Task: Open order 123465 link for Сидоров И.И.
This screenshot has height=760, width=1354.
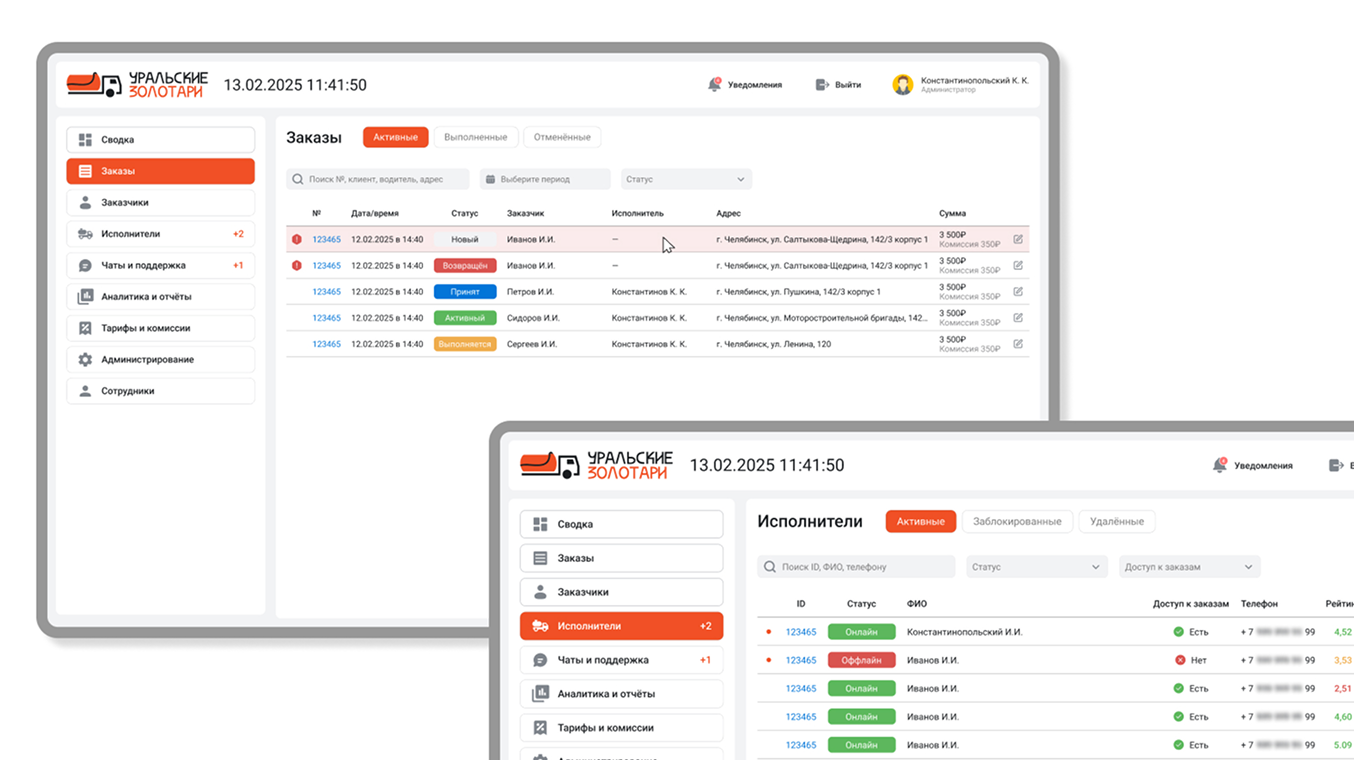Action: 326,318
